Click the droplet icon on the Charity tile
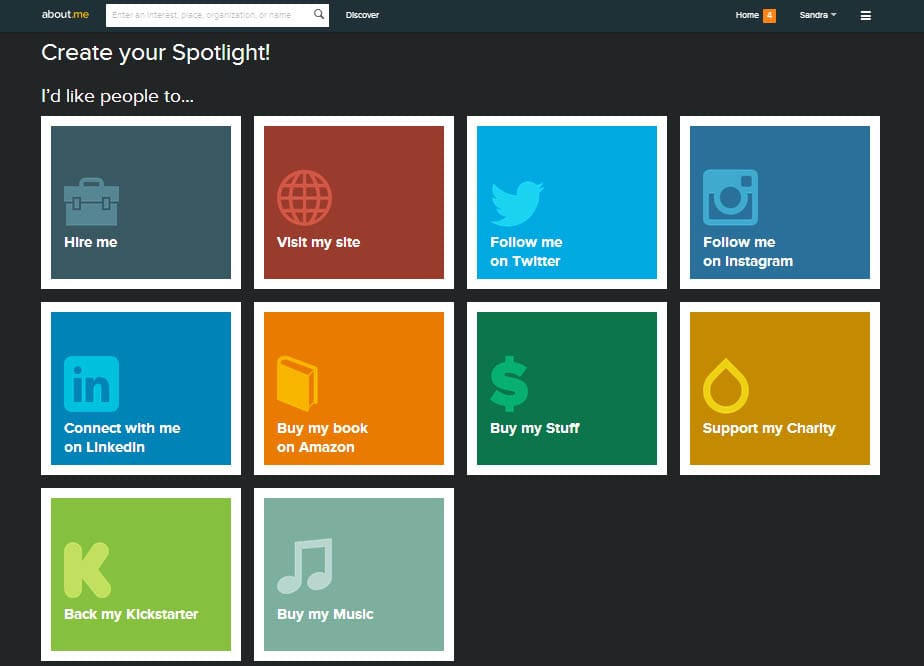This screenshot has width=924, height=666. click(x=726, y=385)
